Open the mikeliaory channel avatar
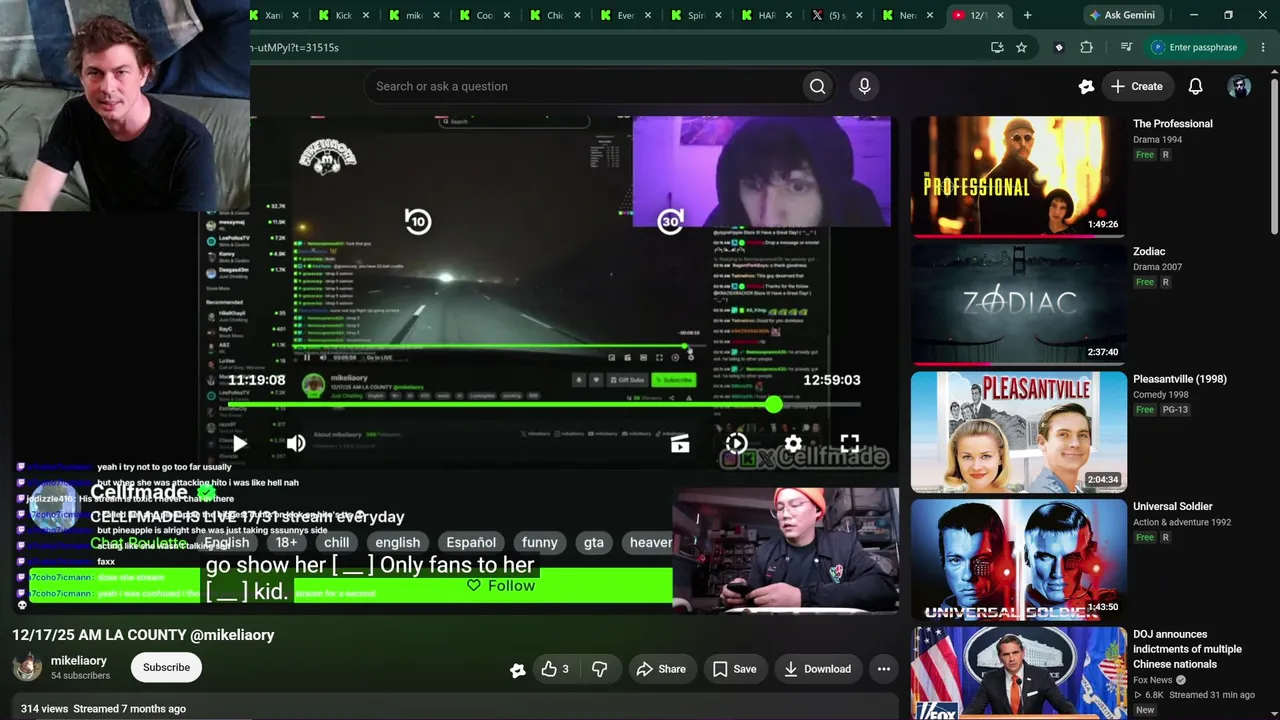The height and width of the screenshot is (720, 1280). pyautogui.click(x=27, y=667)
